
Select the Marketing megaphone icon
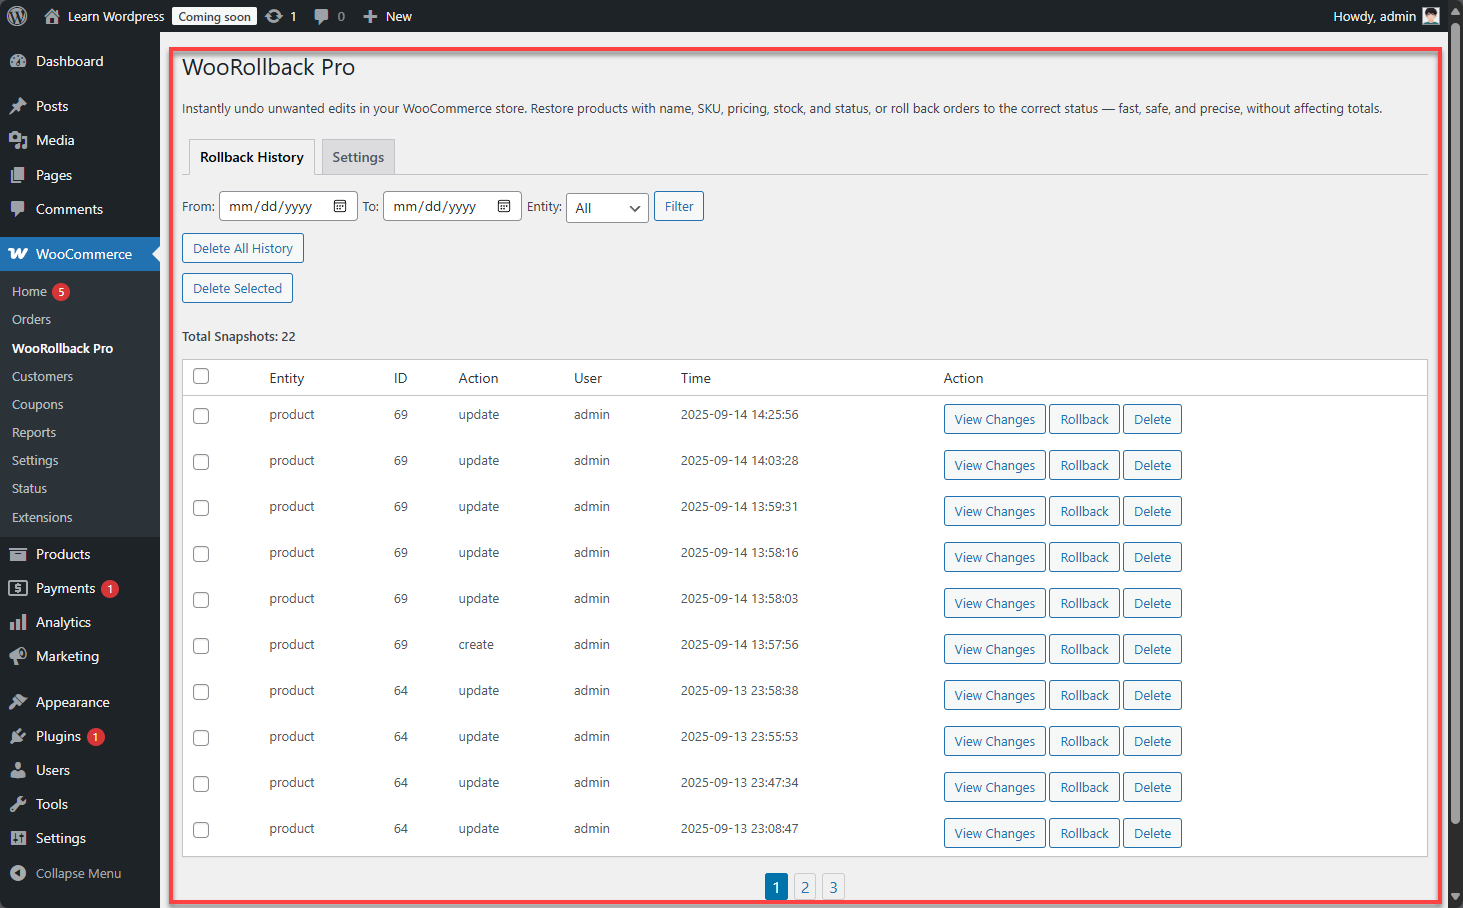(x=20, y=656)
